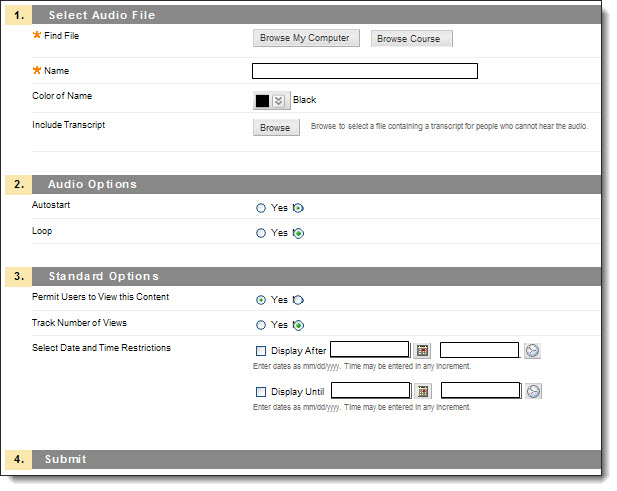The image size is (617, 491).
Task: Expand the Color of Name dropdown arrow
Action: coord(278,101)
